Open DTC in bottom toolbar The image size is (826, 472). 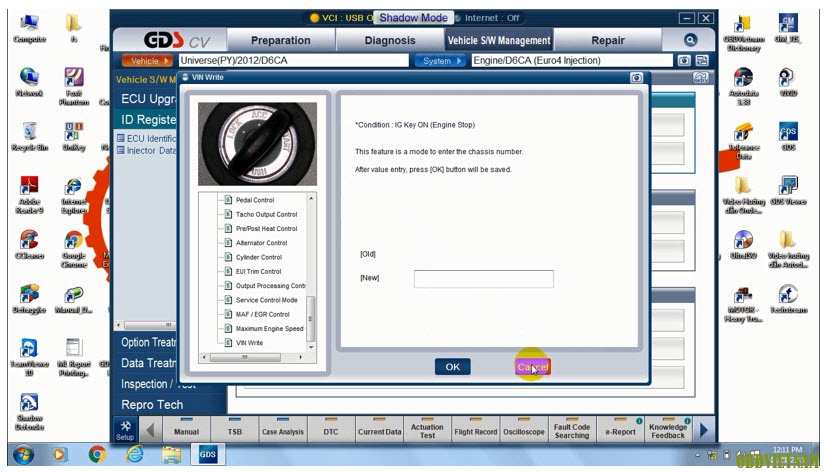coord(331,430)
